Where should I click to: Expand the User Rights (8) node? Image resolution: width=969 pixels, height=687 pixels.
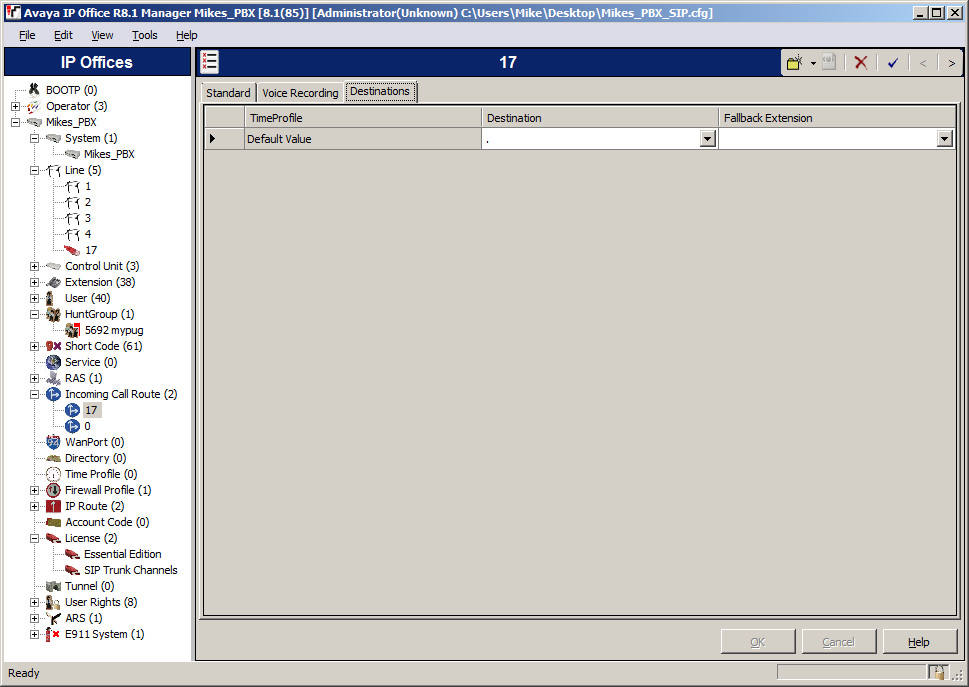click(35, 602)
